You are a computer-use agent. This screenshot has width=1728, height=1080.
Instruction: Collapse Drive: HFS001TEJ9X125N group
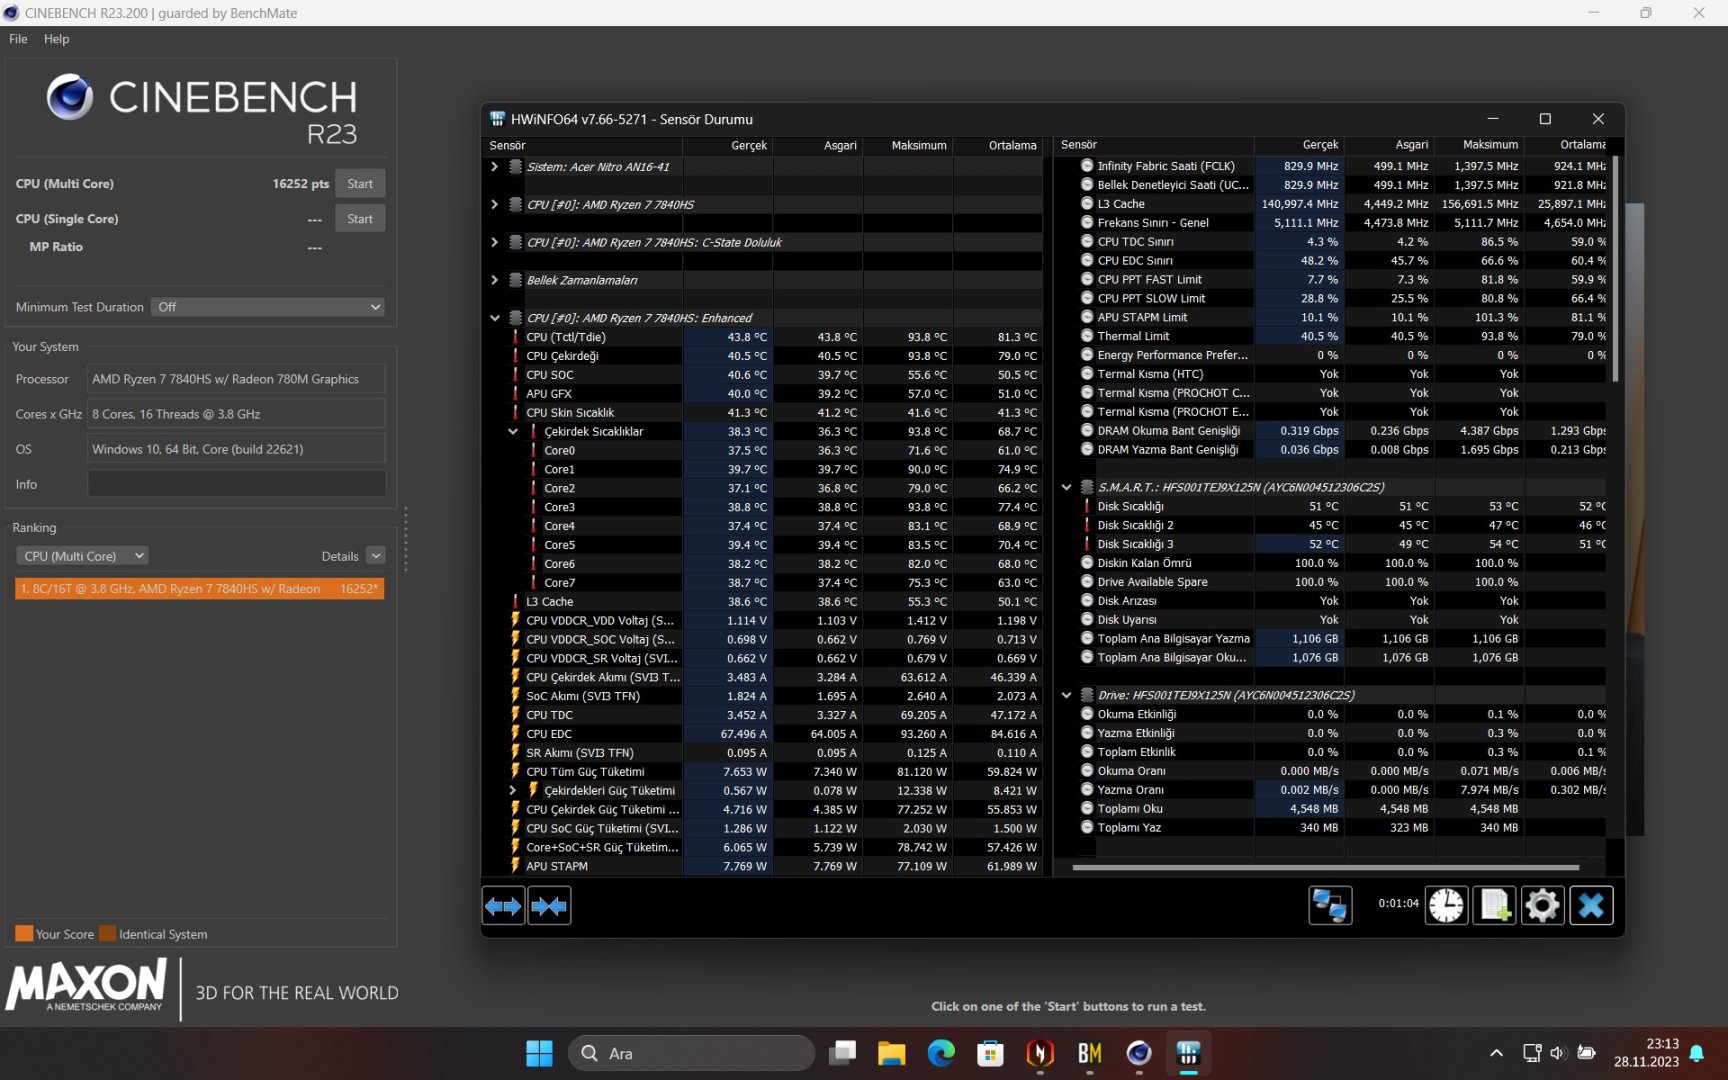[1066, 695]
